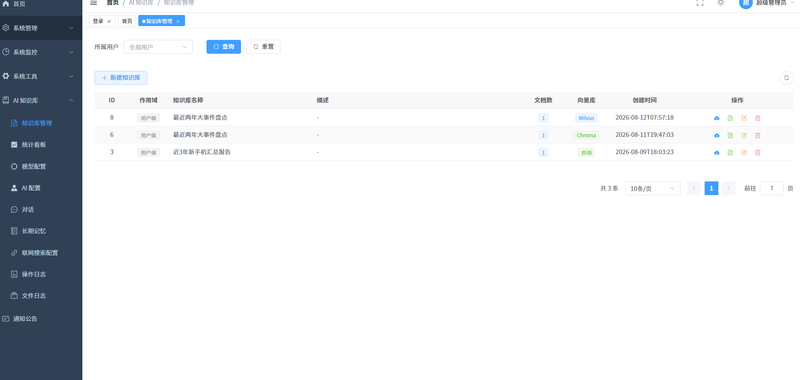This screenshot has height=380, width=800.
Task: Open AI 配置 in the sidebar
Action: 41,188
